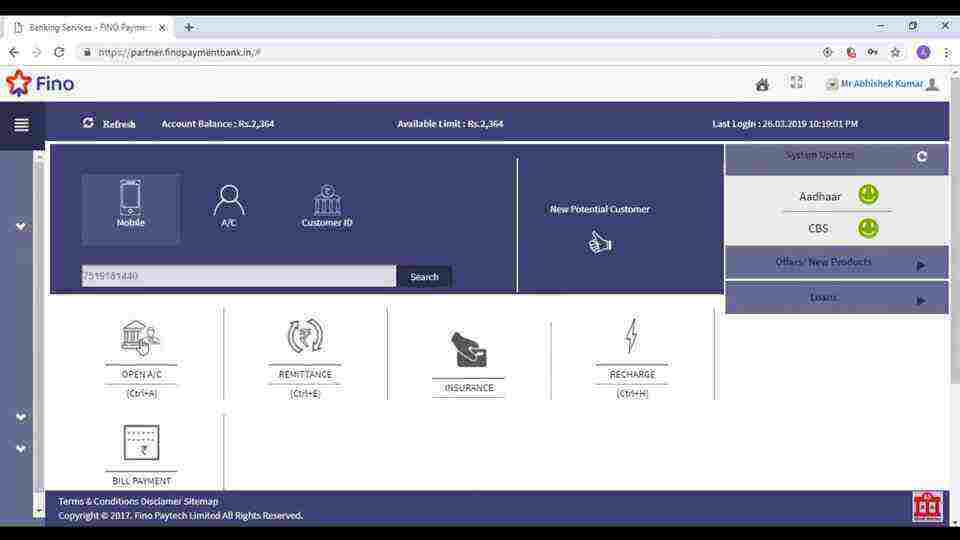Click the Home icon in header
The image size is (960, 540).
762,84
